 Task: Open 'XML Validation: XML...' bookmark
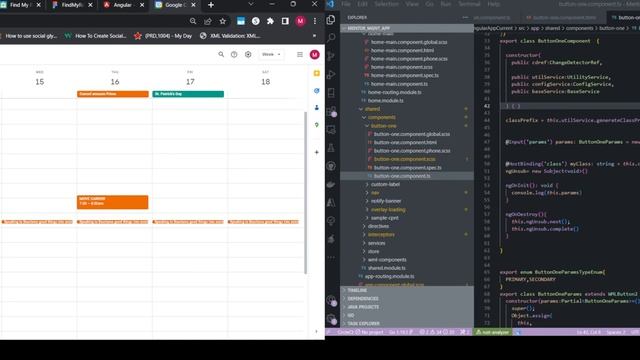(x=230, y=36)
